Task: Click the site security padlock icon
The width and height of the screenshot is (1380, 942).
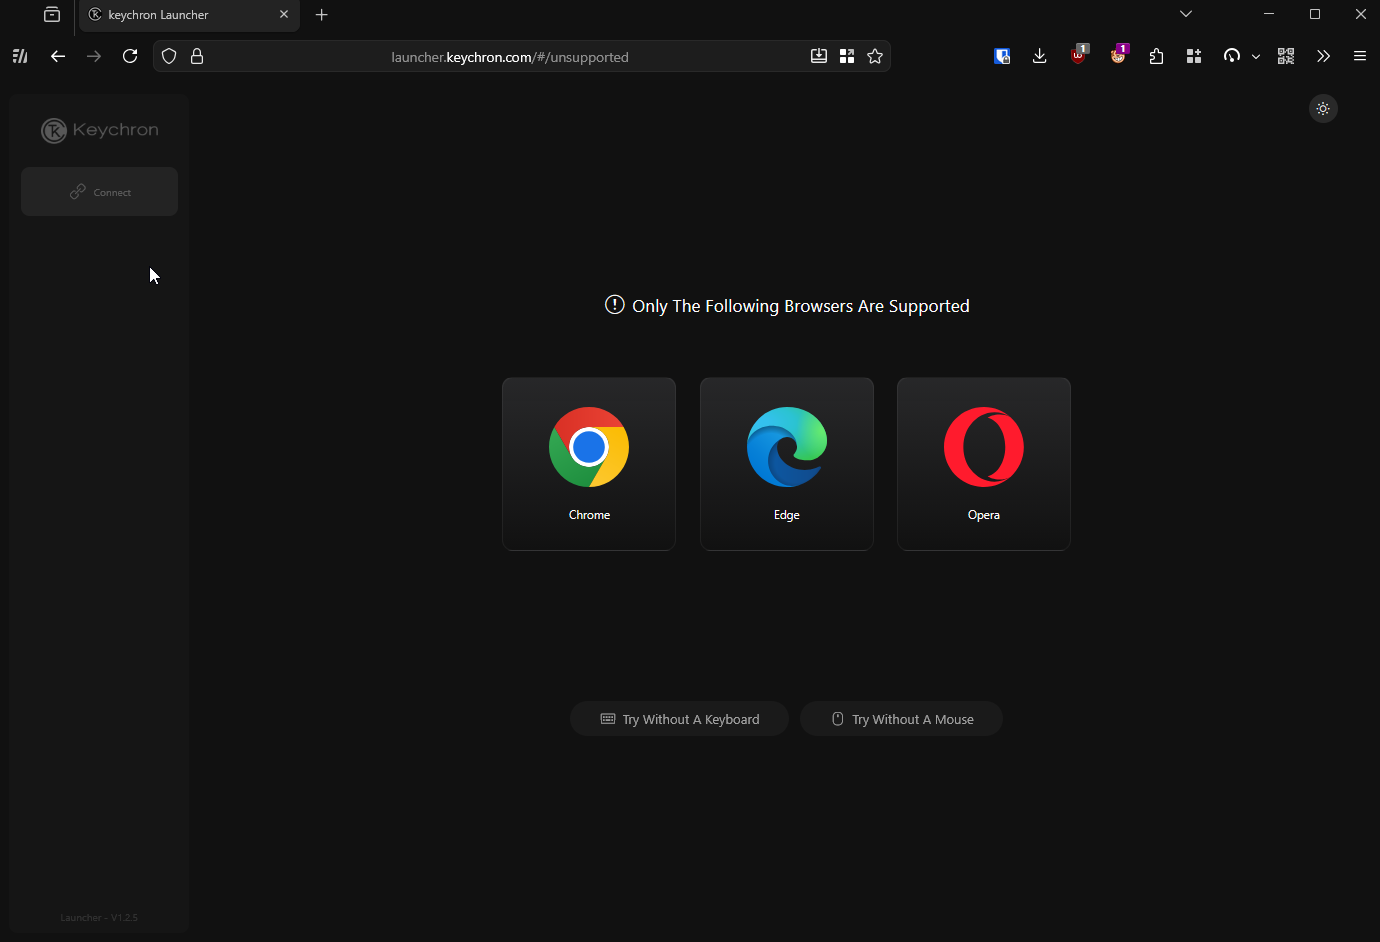Action: point(197,56)
